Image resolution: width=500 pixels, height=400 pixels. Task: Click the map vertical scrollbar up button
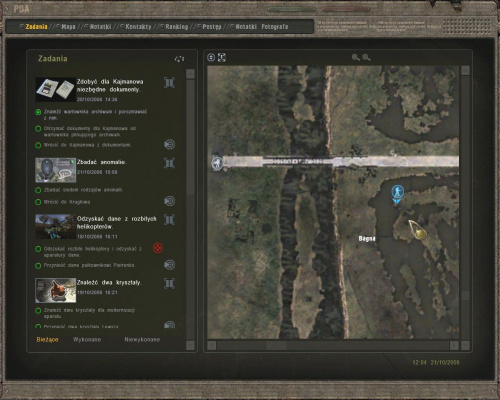pos(465,70)
